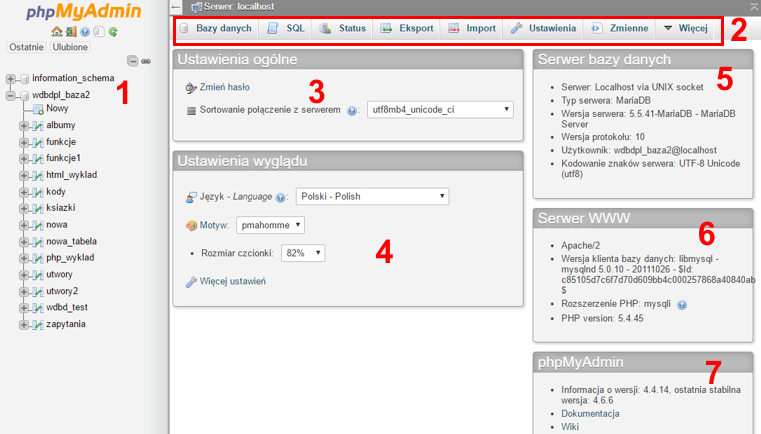Click the table icon next to zapytania
This screenshot has height=434, width=761.
click(38, 325)
